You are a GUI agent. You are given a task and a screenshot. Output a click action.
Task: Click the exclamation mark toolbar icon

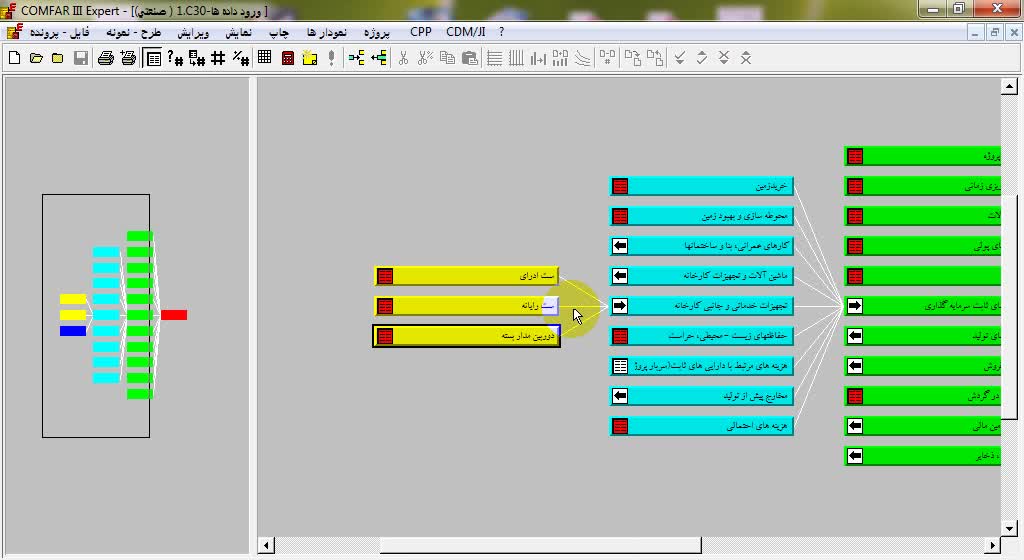pyautogui.click(x=331, y=58)
